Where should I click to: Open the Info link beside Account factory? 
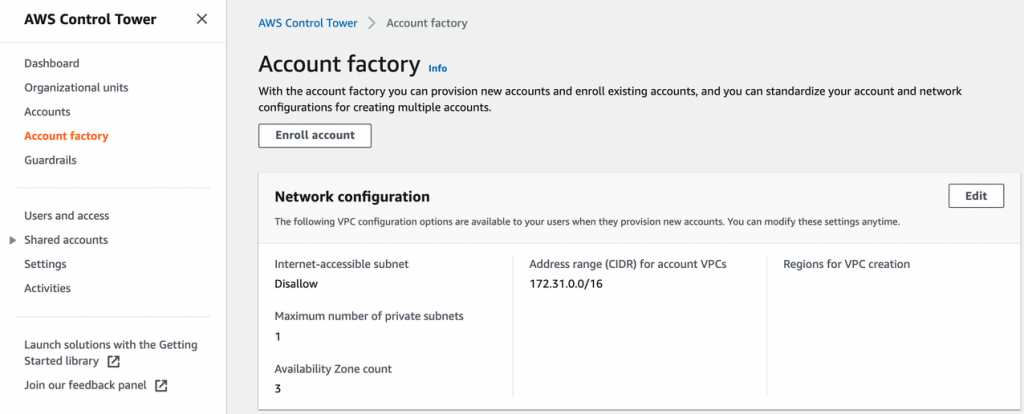tap(437, 68)
